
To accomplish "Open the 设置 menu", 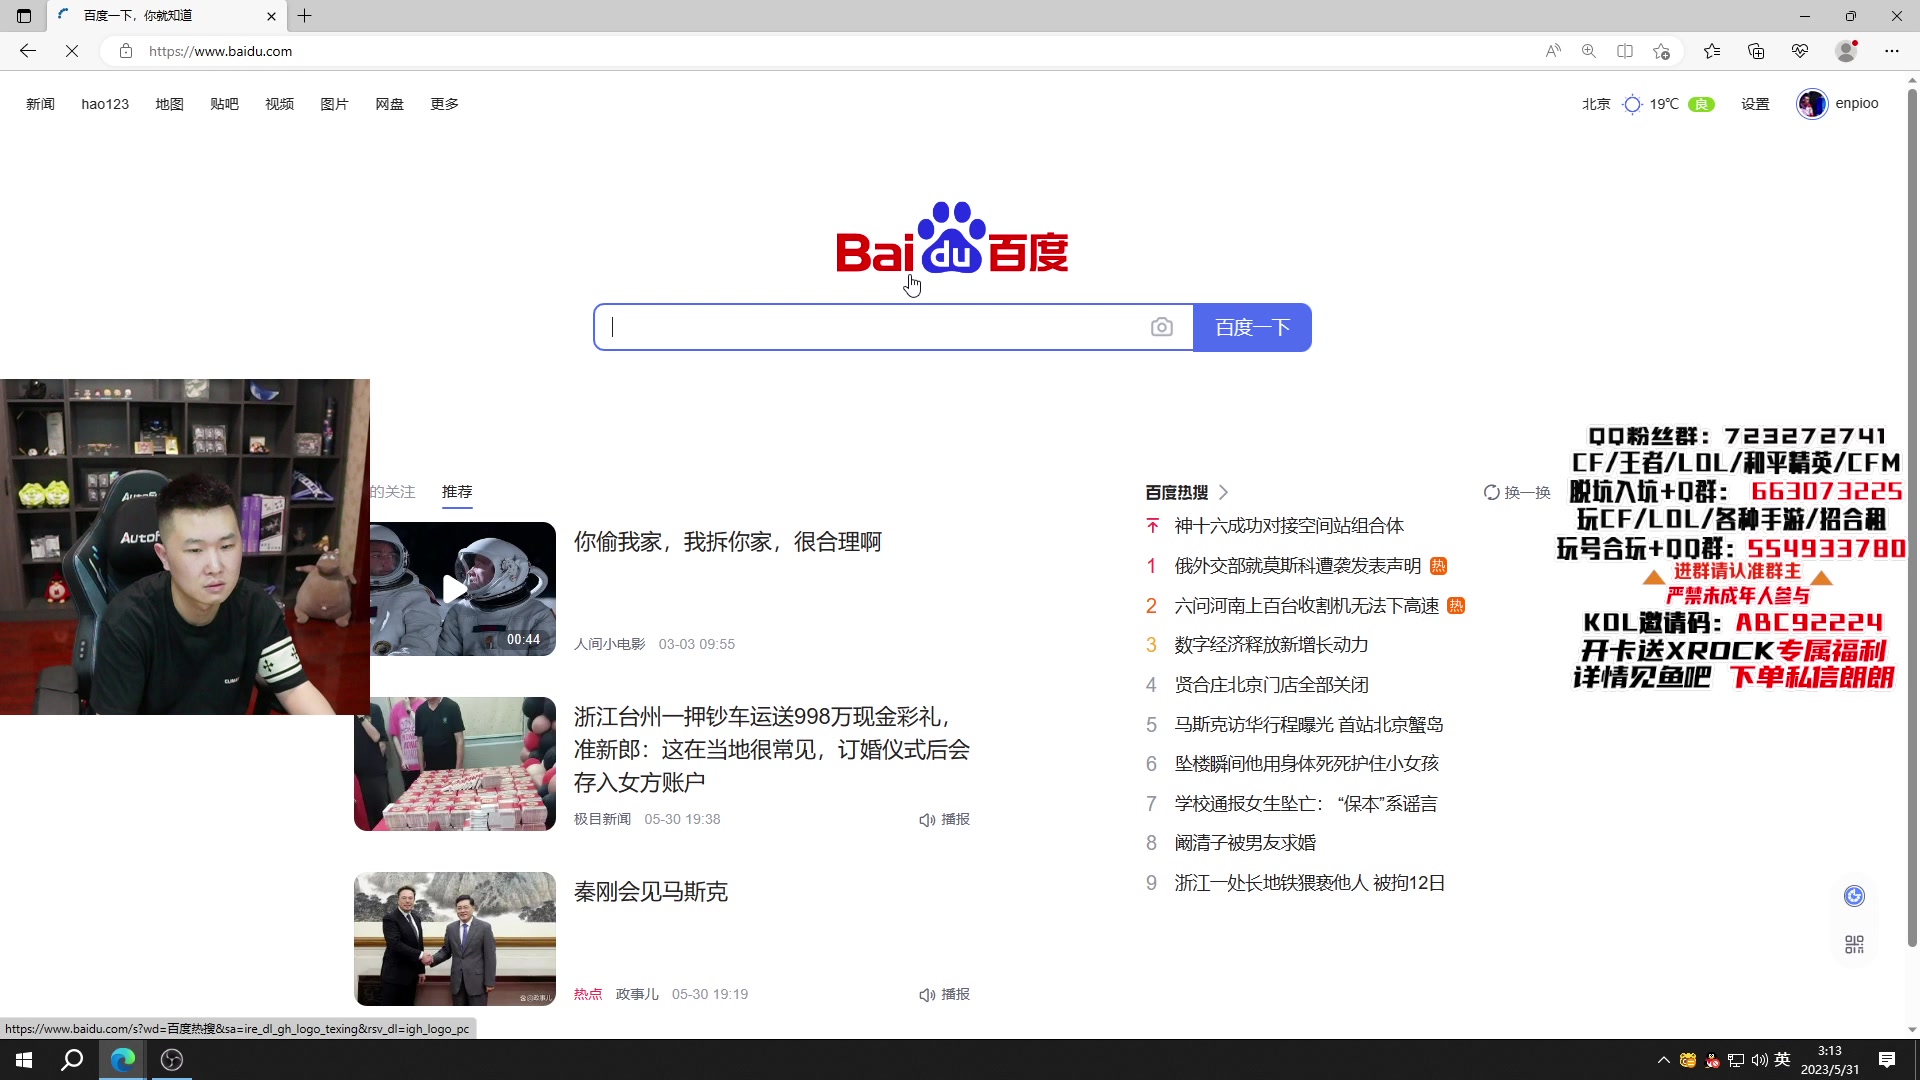I will point(1755,104).
